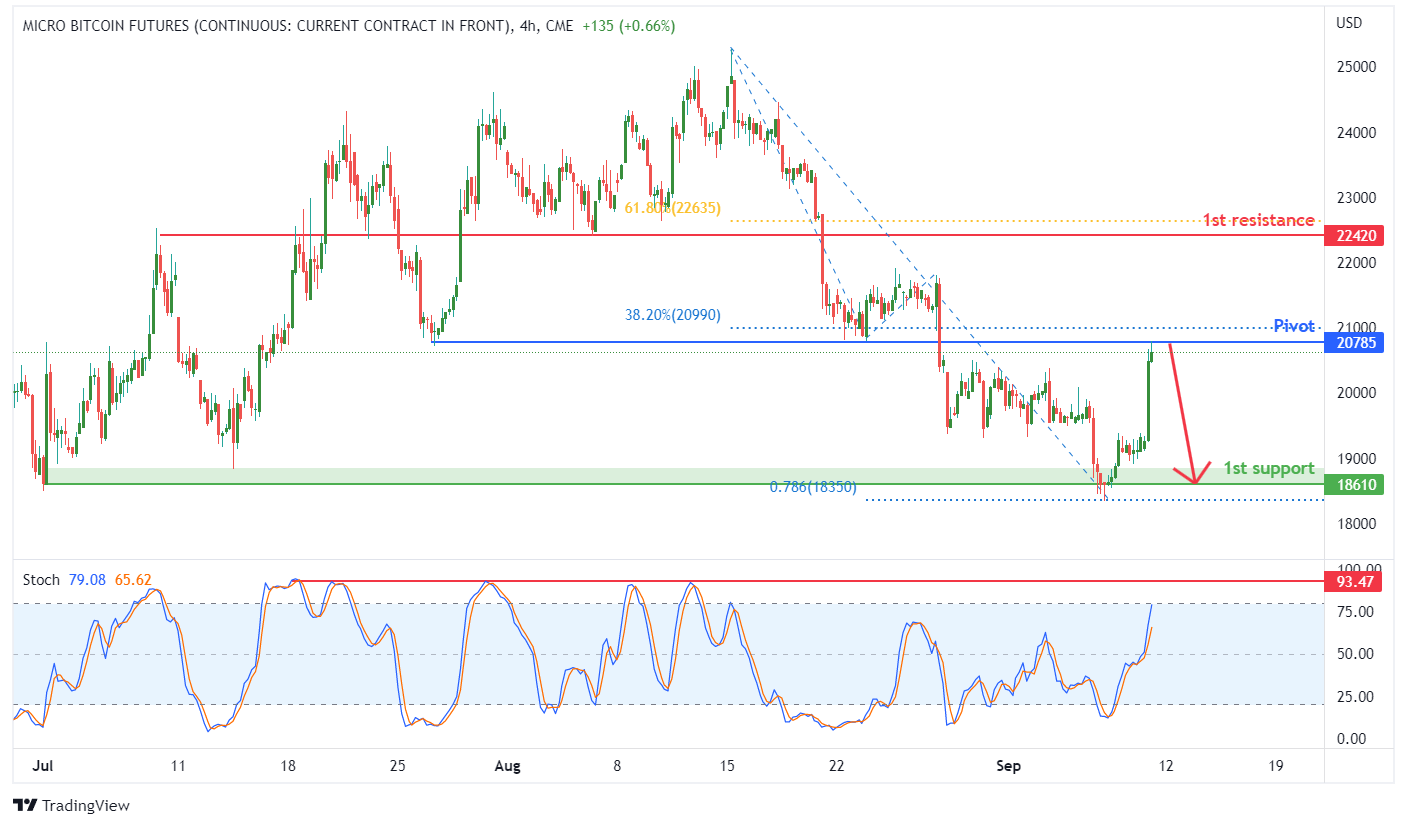Click the 'Aug' date on time axis
The width and height of the screenshot is (1407, 827).
coord(508,766)
